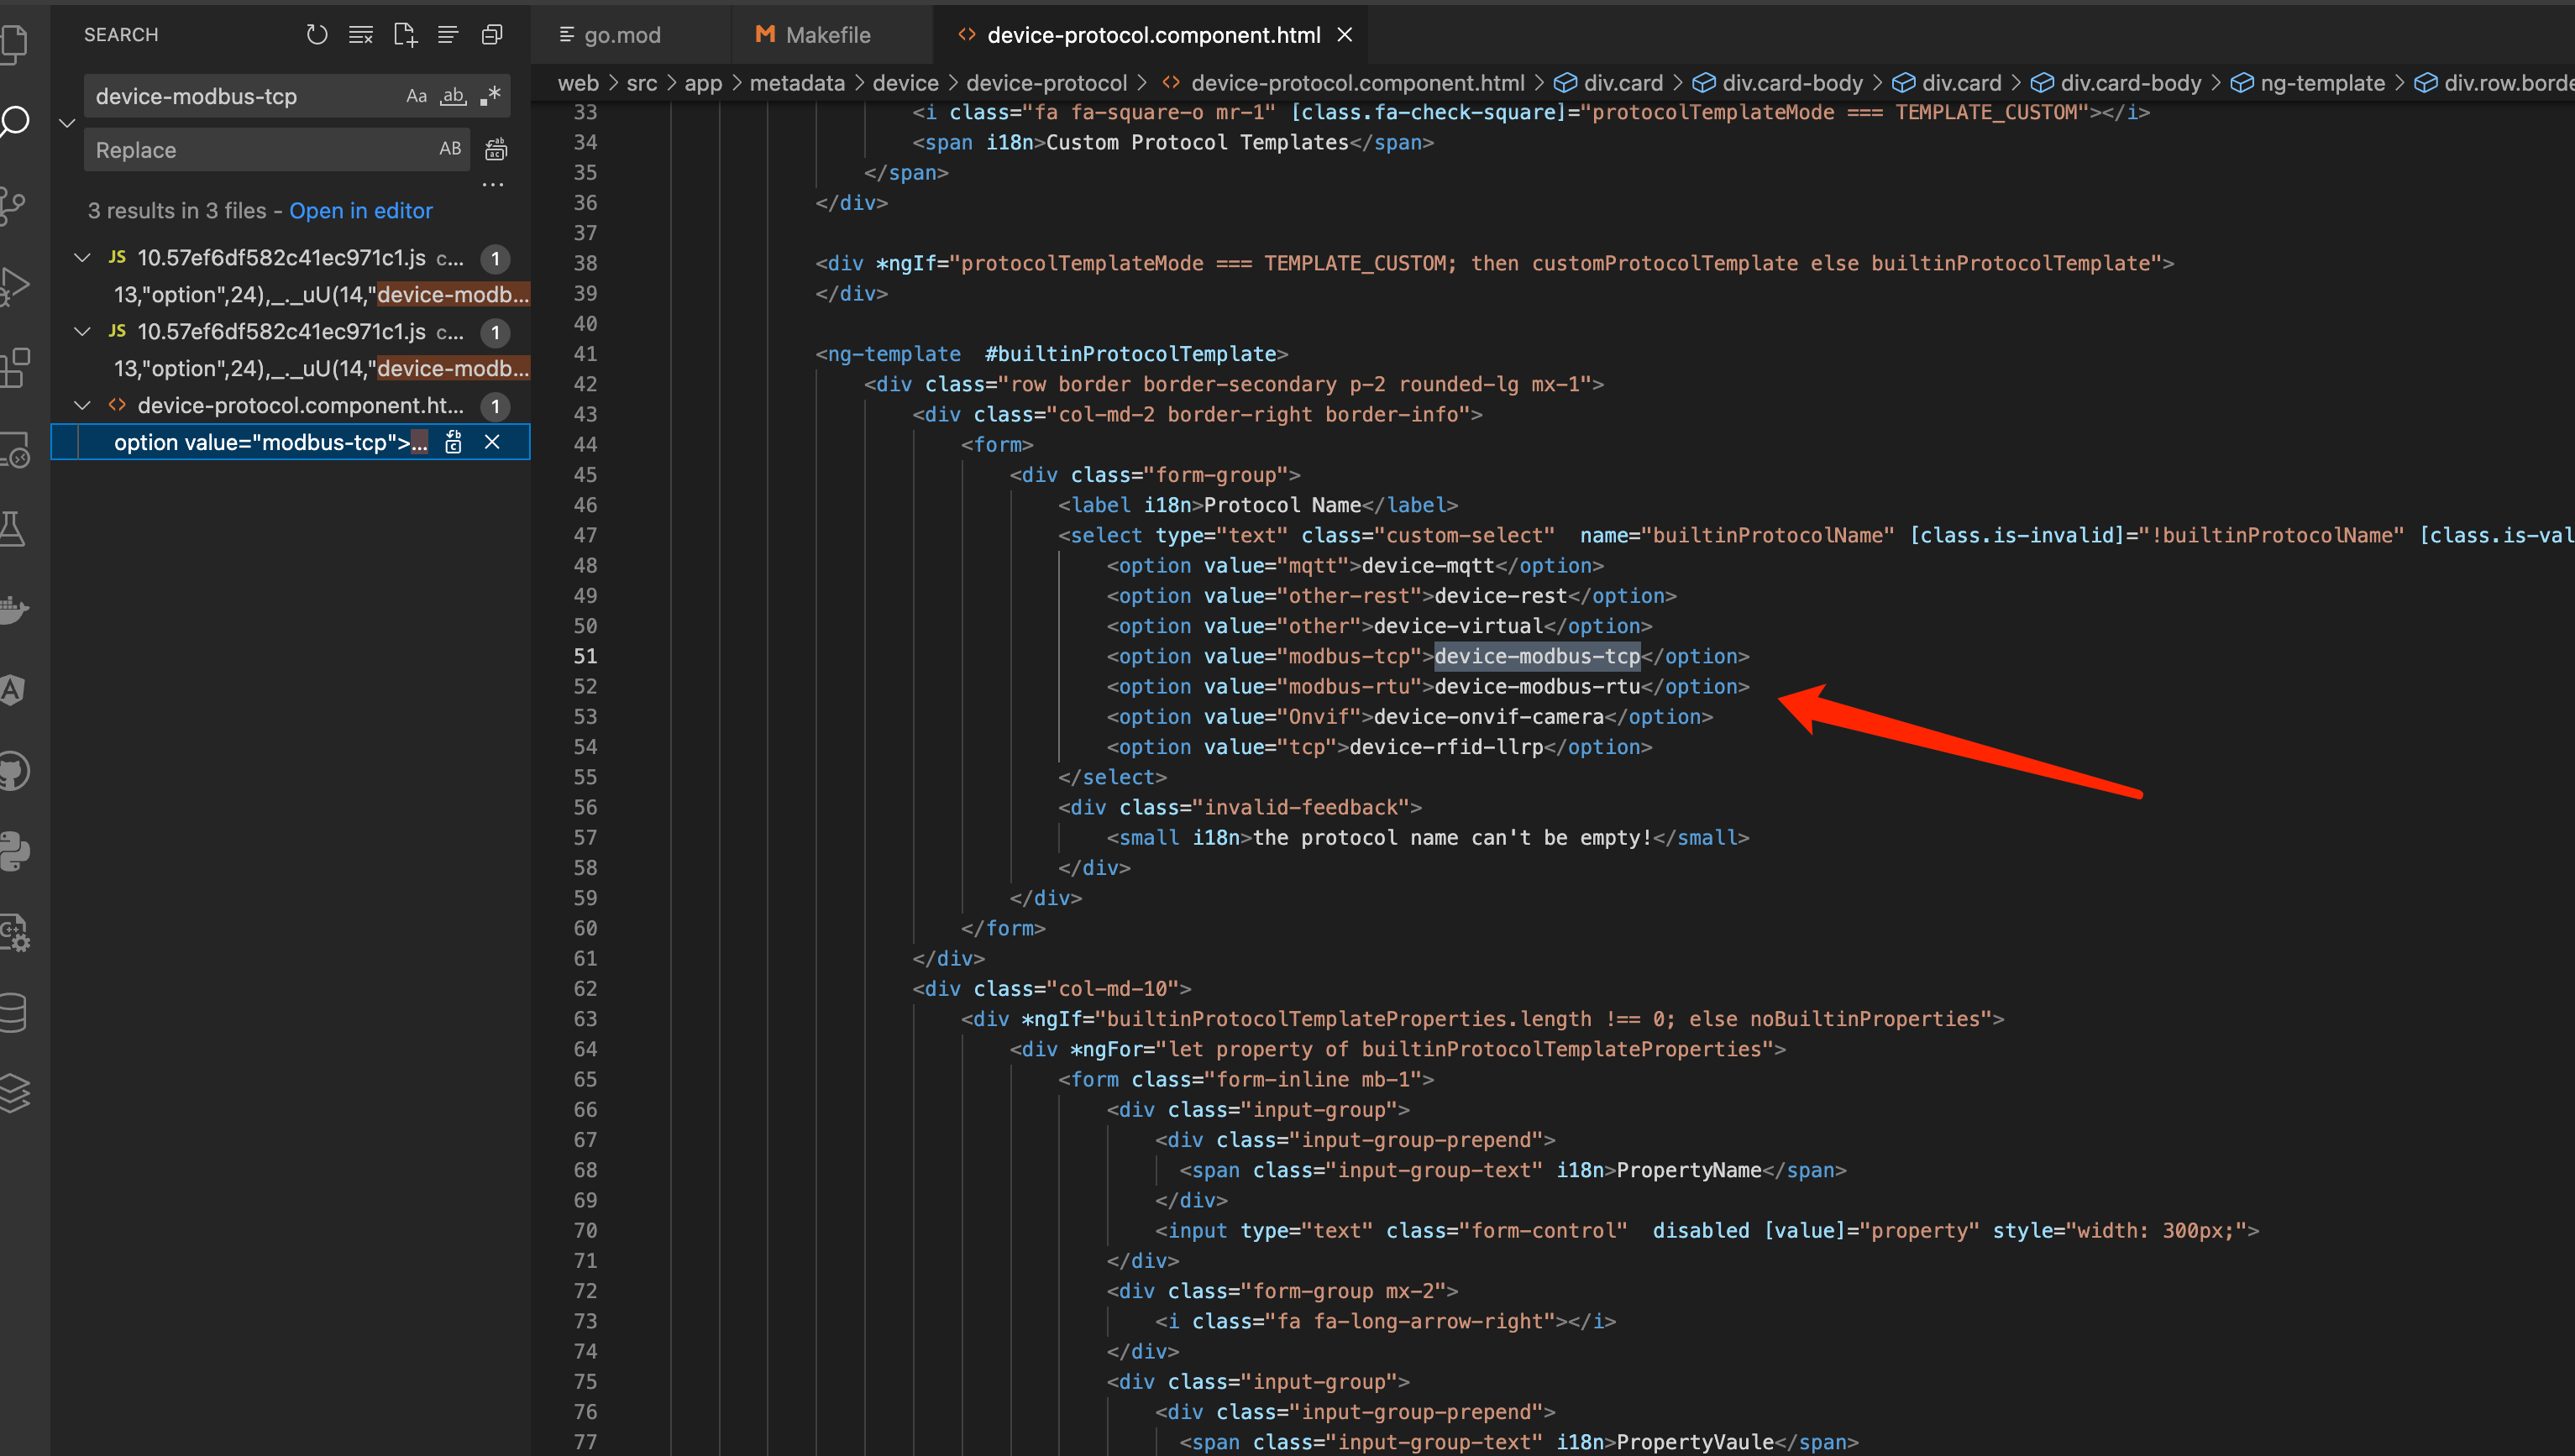This screenshot has width=2575, height=1456.
Task: Collapse device-protocol.component.html result group
Action: [83, 405]
